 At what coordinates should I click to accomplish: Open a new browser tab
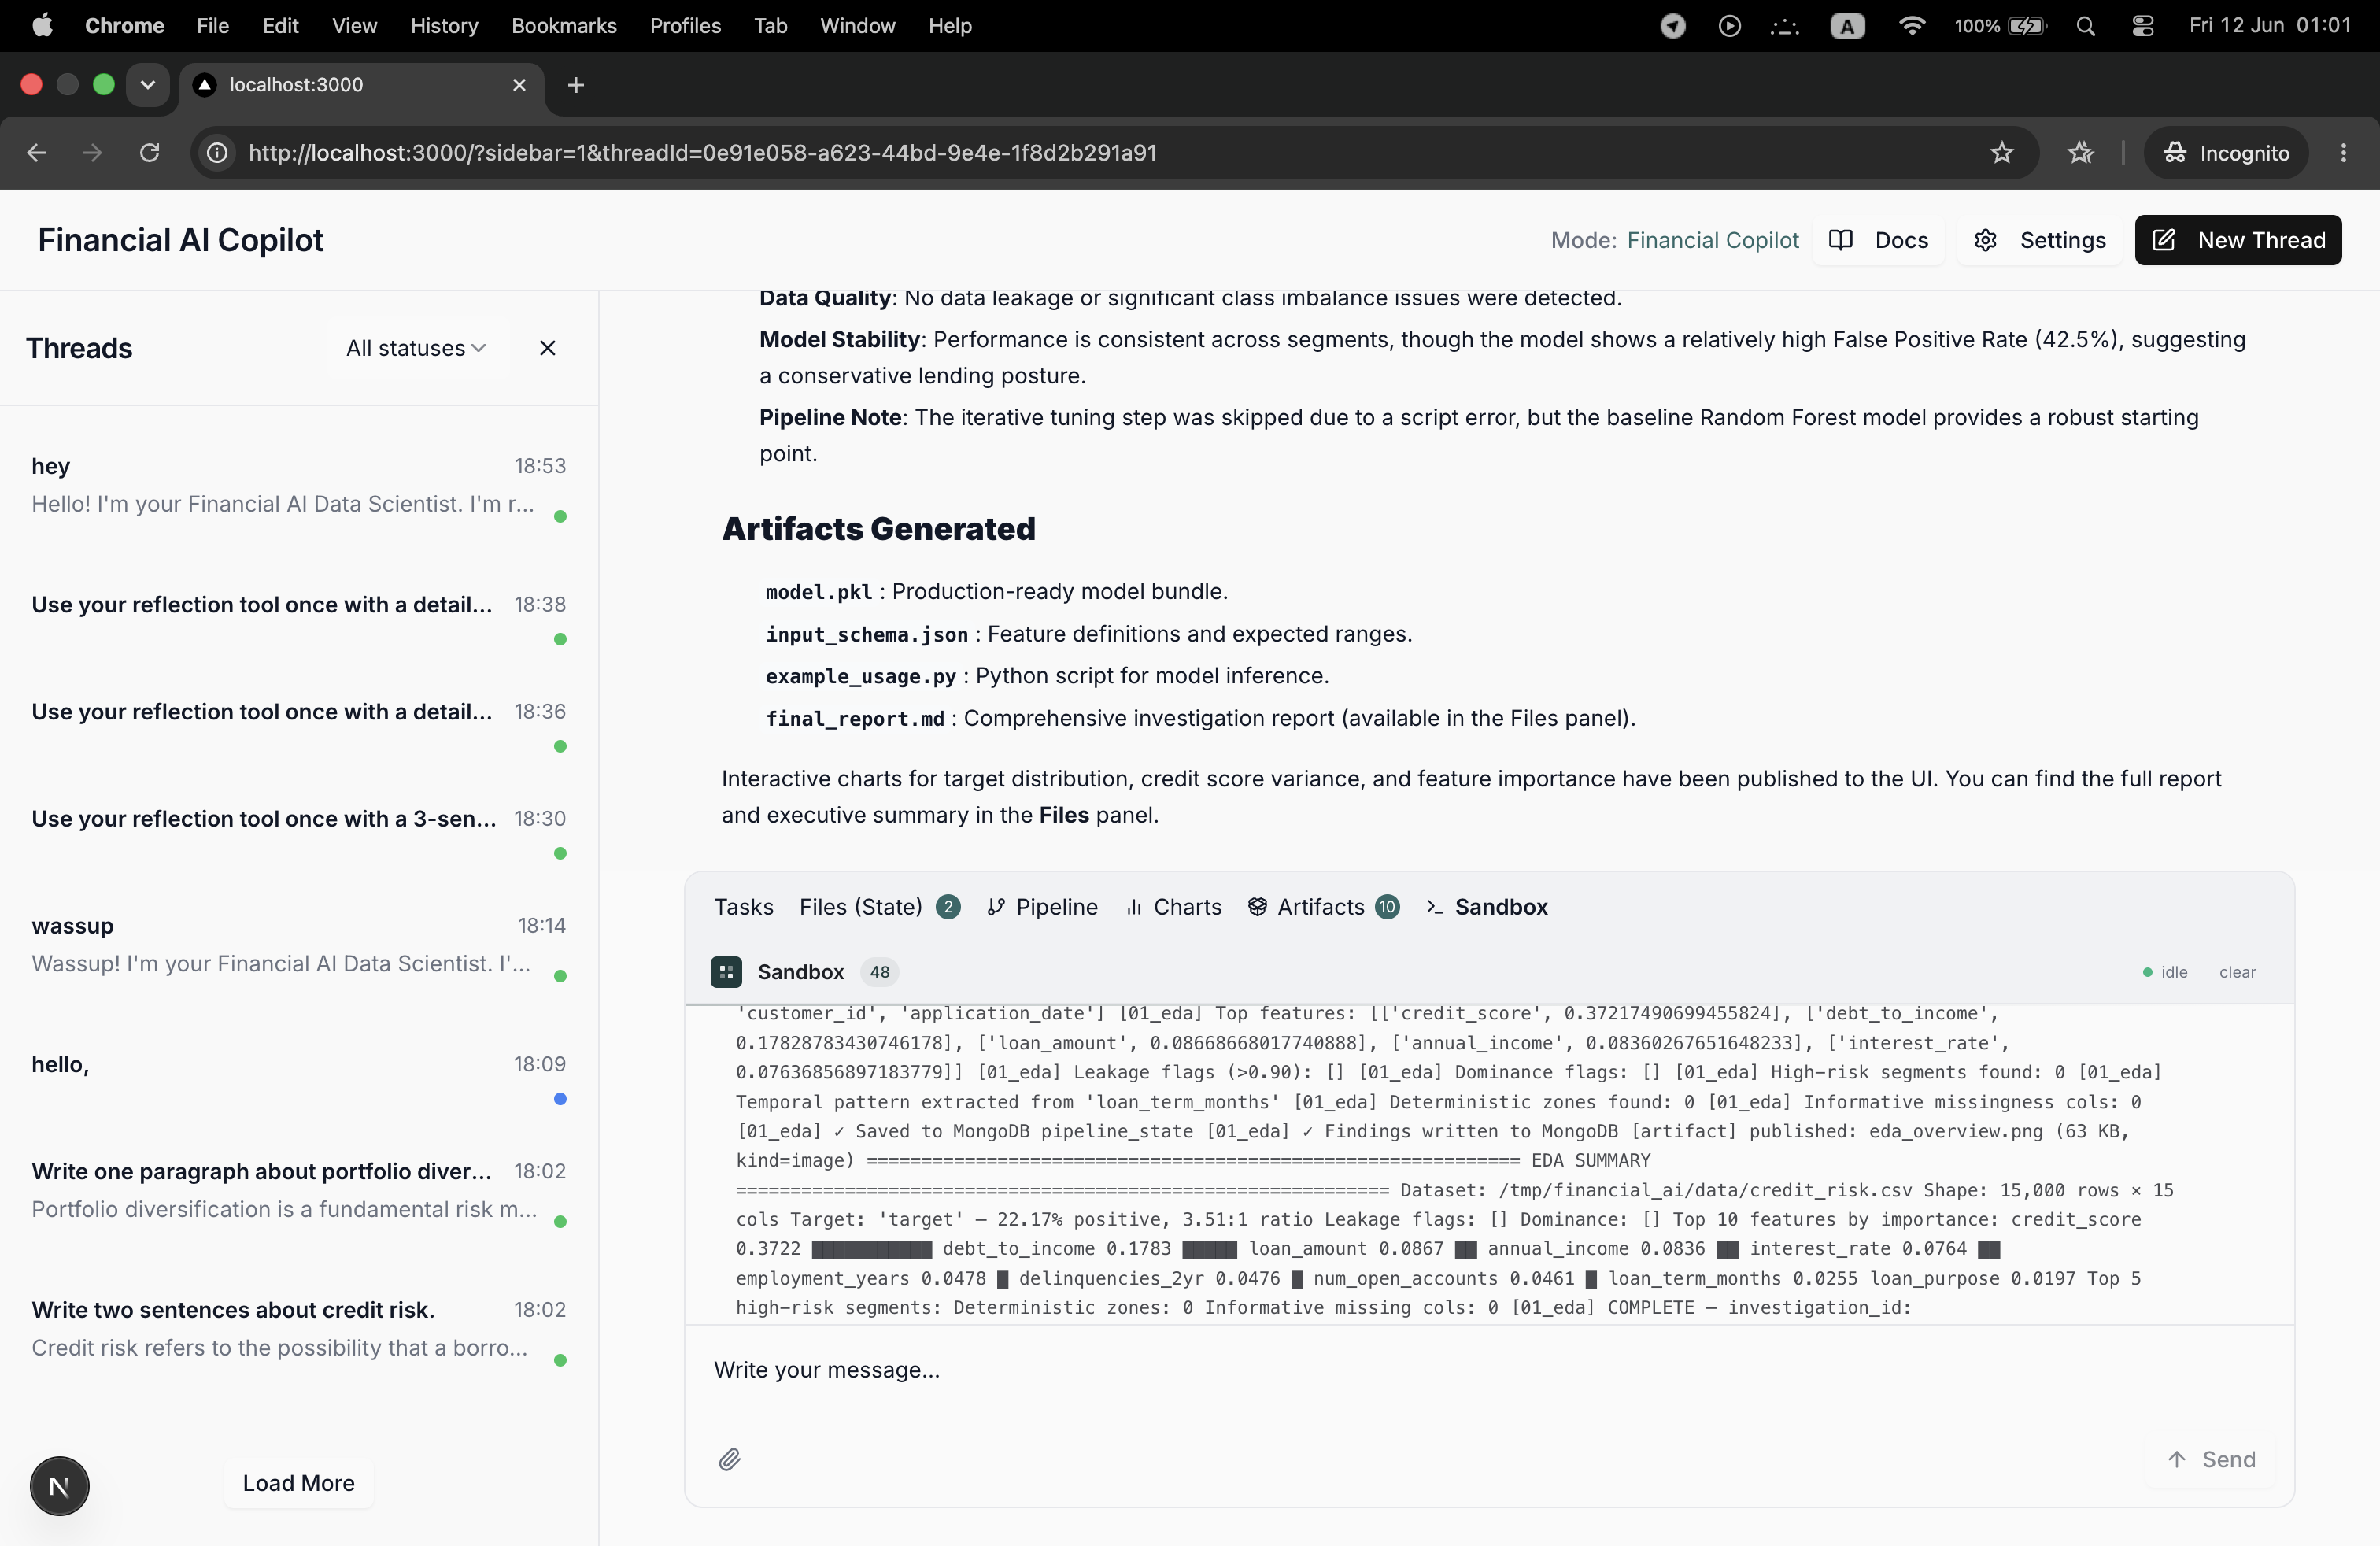[575, 85]
